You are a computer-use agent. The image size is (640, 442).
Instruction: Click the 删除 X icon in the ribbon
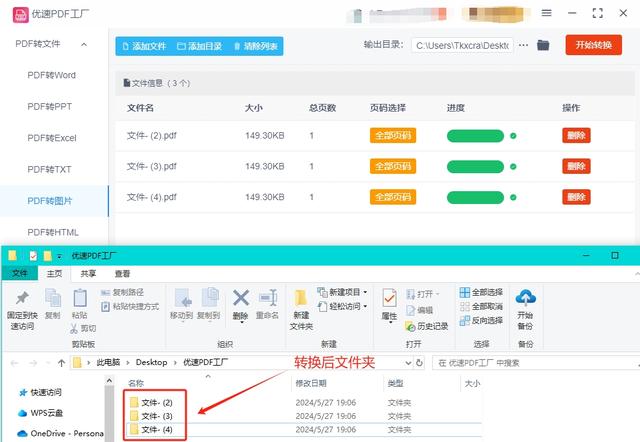[x=241, y=298]
